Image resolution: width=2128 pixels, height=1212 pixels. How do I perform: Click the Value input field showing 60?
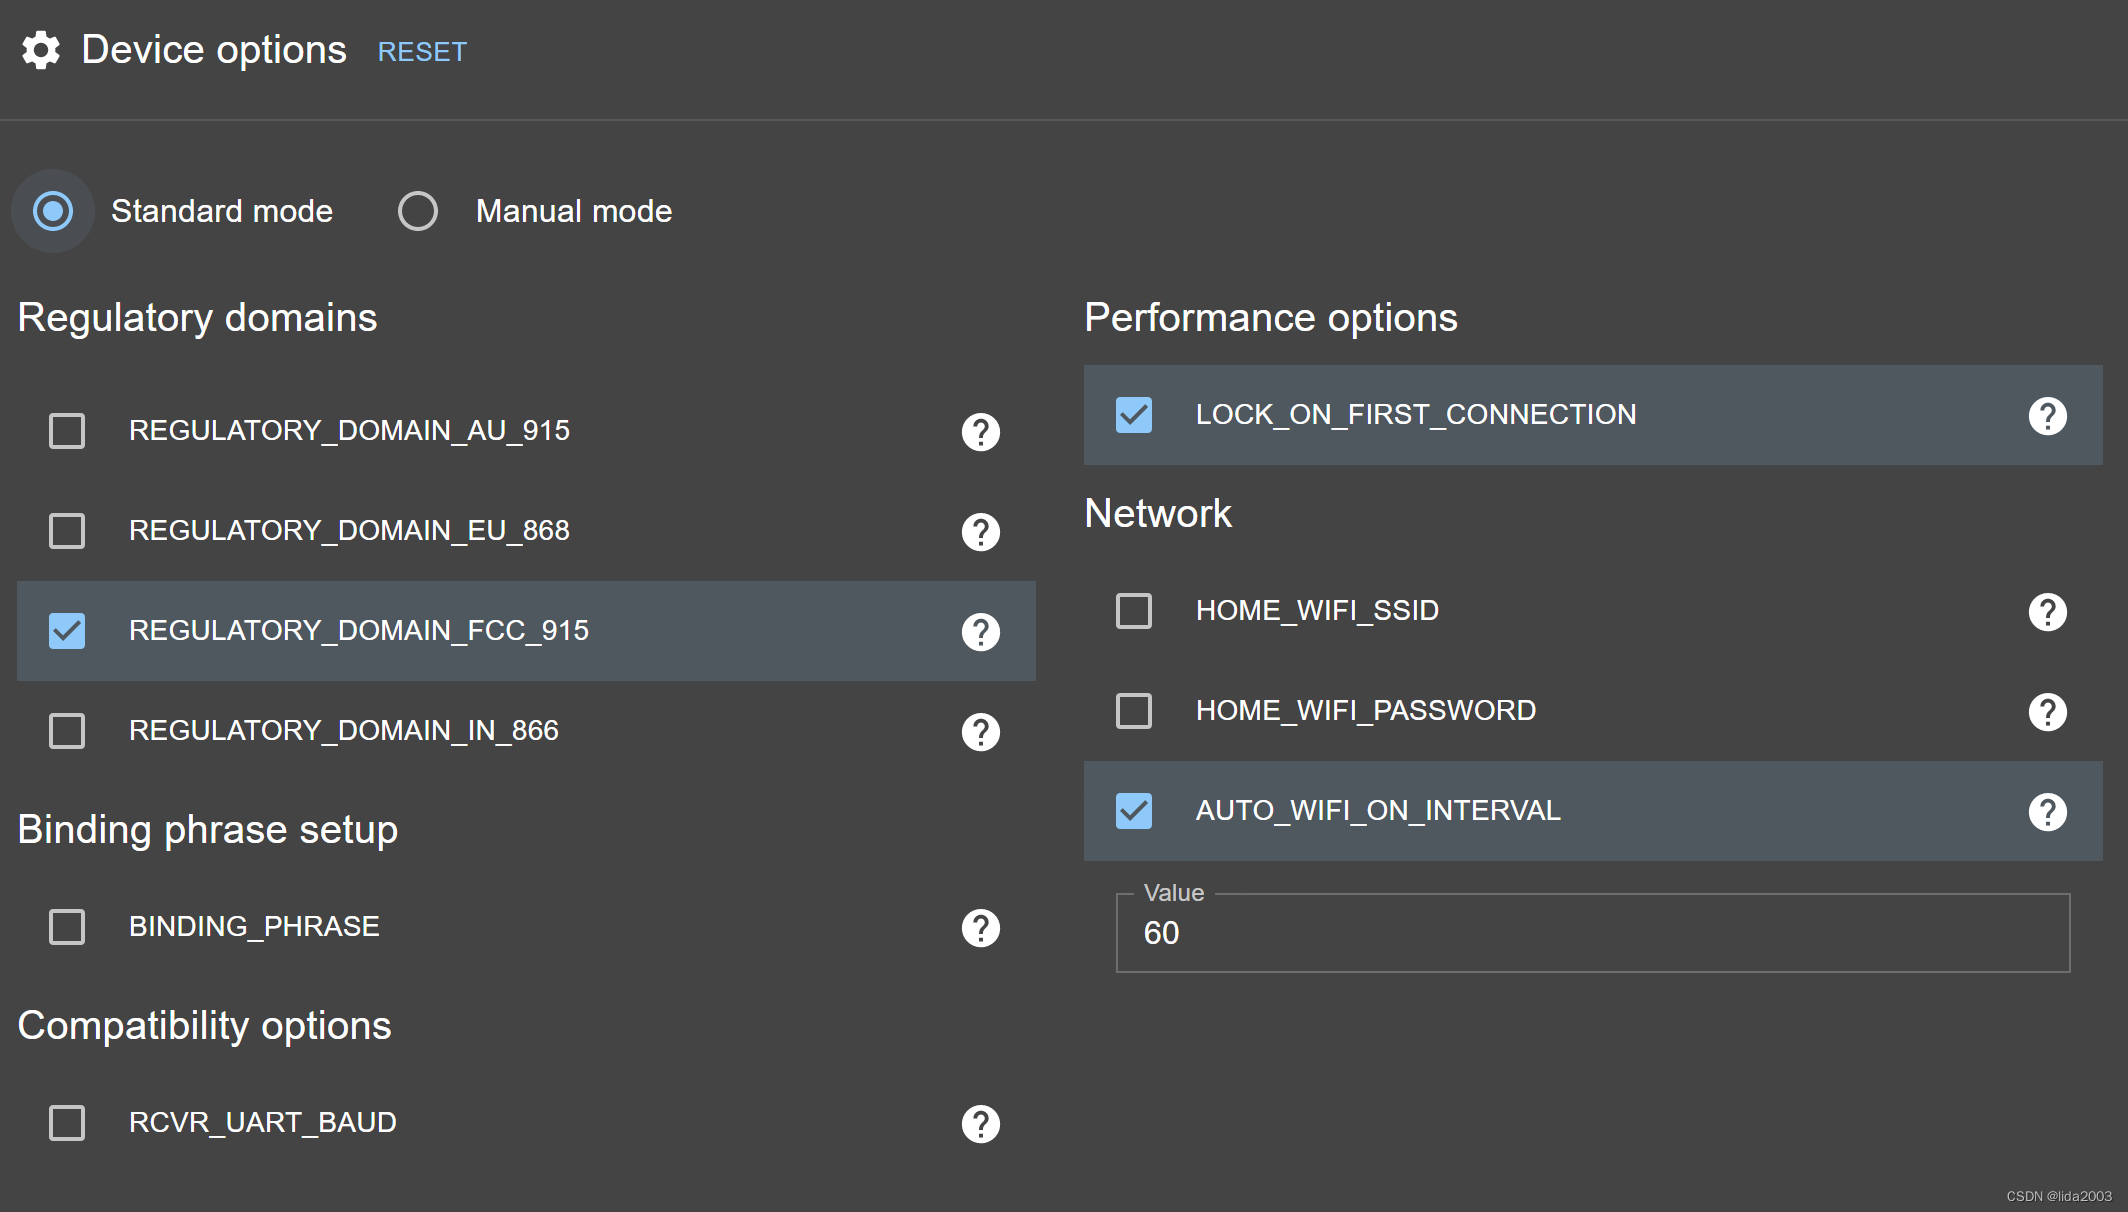tap(1592, 933)
